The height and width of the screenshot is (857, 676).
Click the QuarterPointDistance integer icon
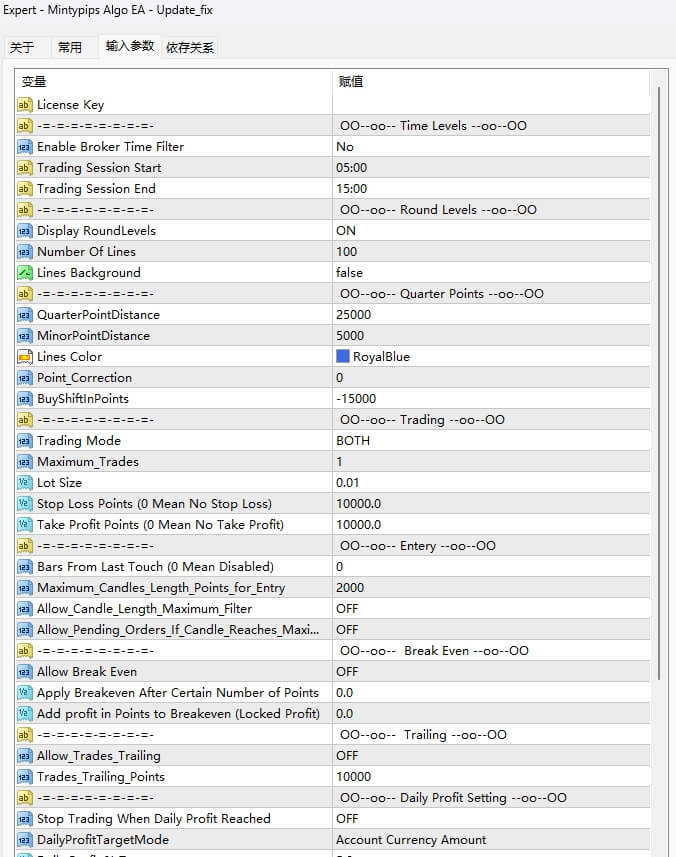25,315
